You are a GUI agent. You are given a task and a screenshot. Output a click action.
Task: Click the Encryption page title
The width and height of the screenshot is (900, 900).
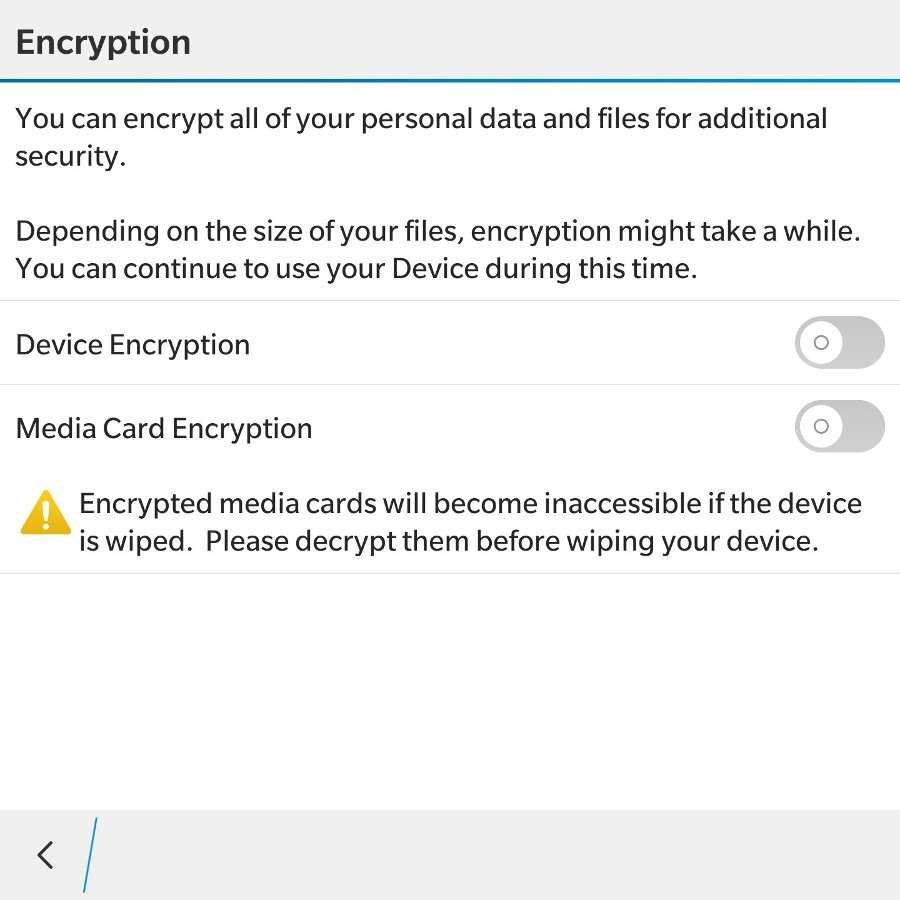click(x=103, y=43)
